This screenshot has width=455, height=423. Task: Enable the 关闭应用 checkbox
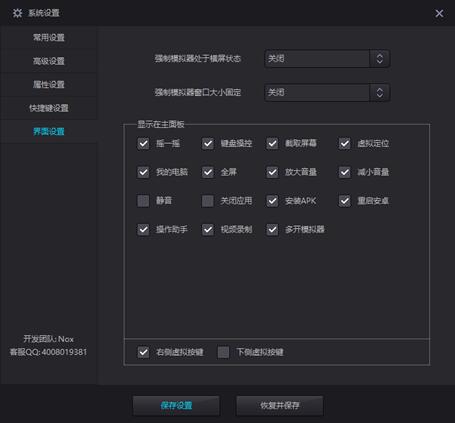208,201
